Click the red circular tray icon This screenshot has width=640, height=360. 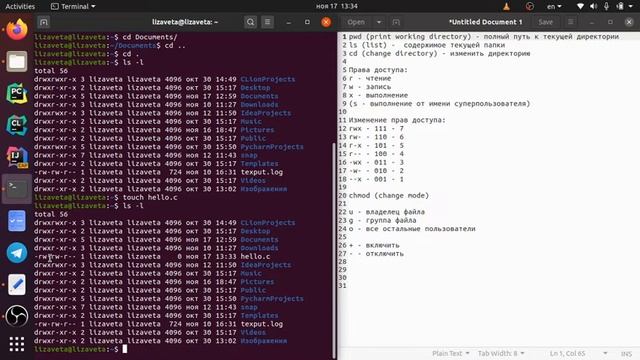(x=530, y=6)
